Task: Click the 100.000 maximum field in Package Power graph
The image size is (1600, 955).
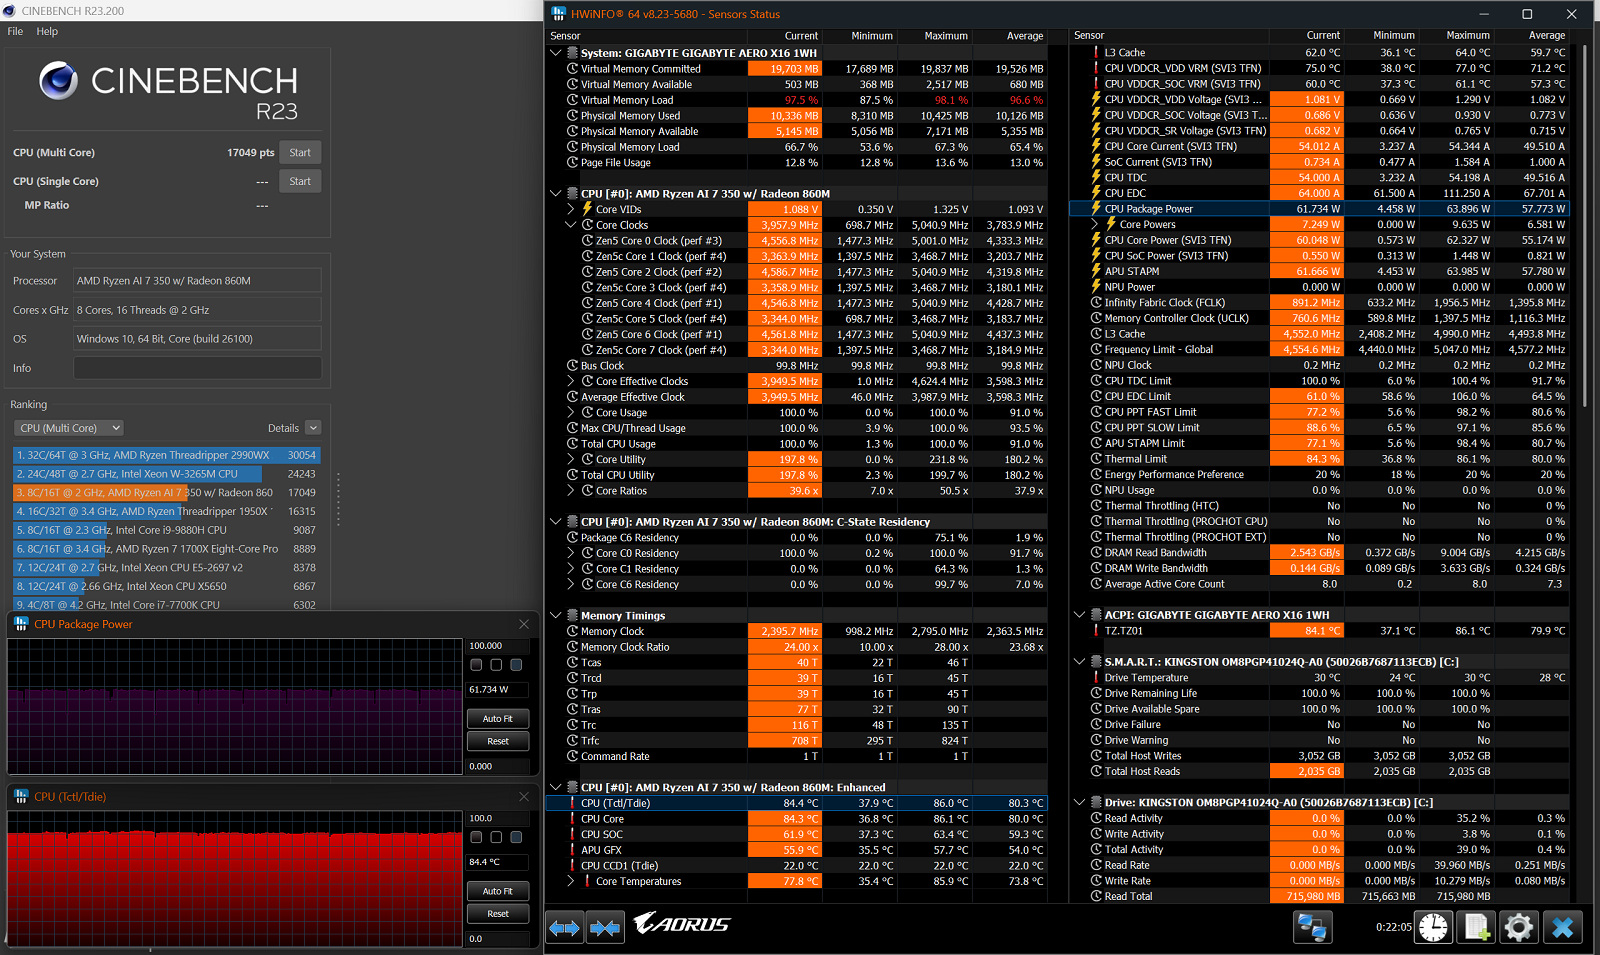Action: click(x=498, y=646)
